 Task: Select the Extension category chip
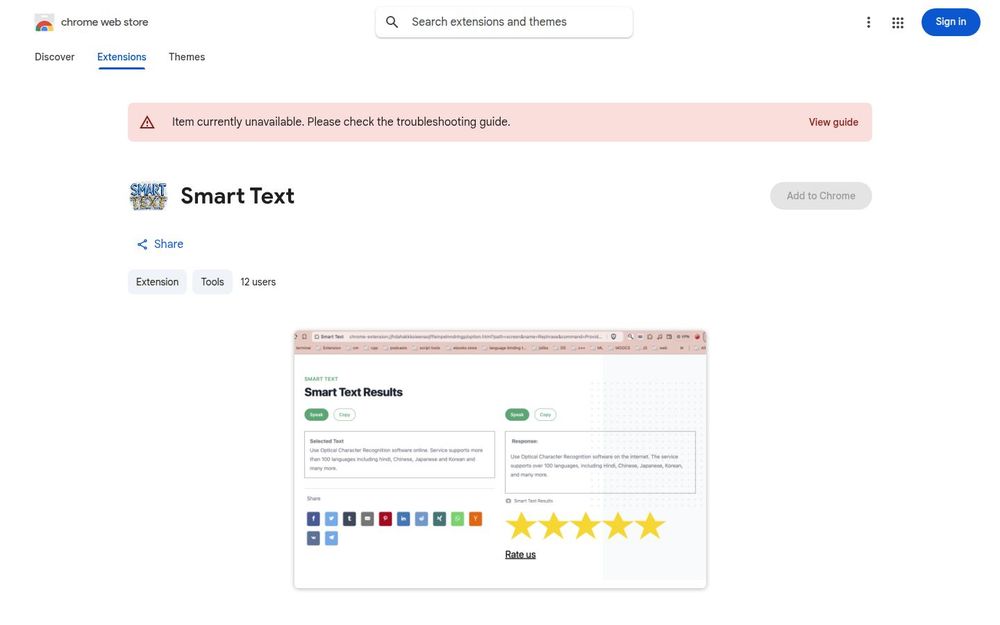157,282
